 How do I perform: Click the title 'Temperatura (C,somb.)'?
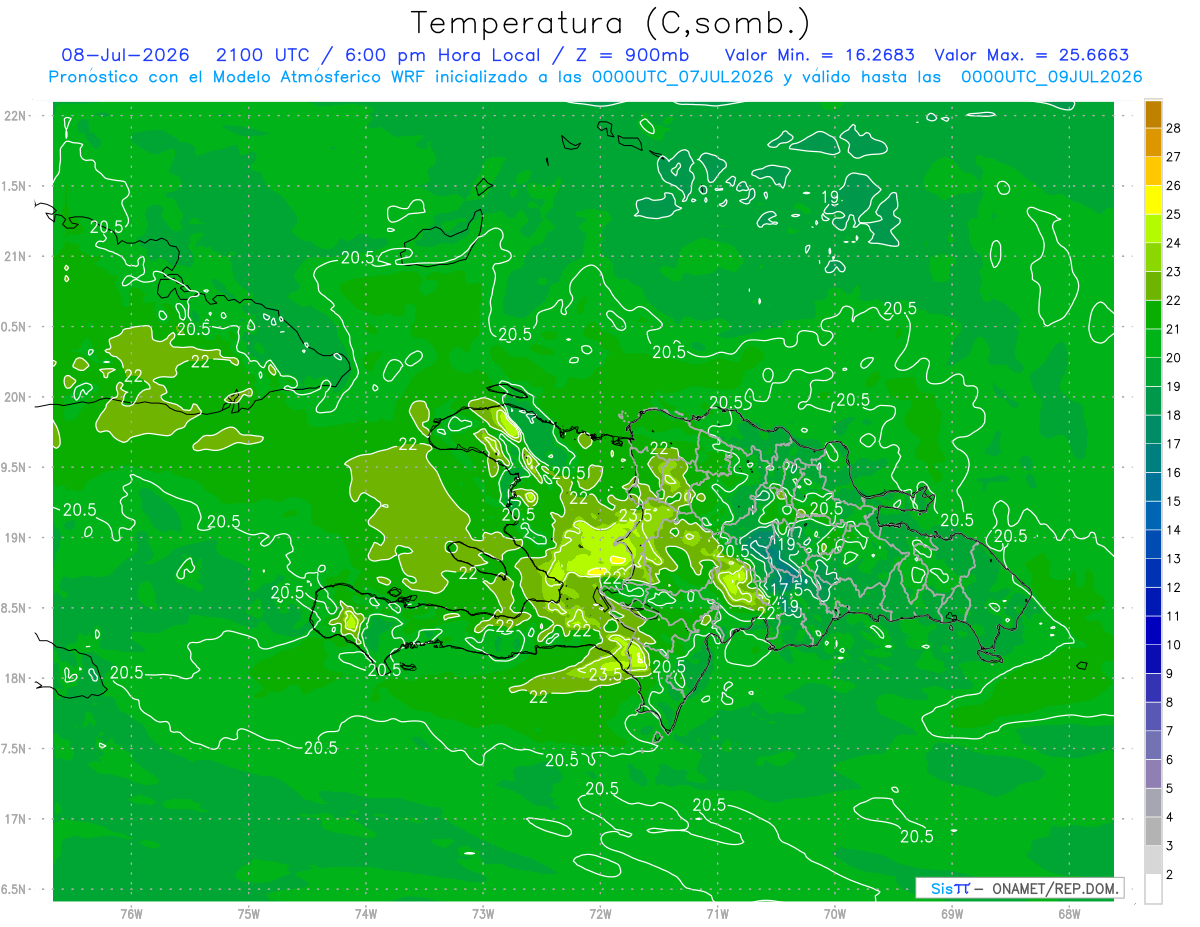tap(611, 23)
